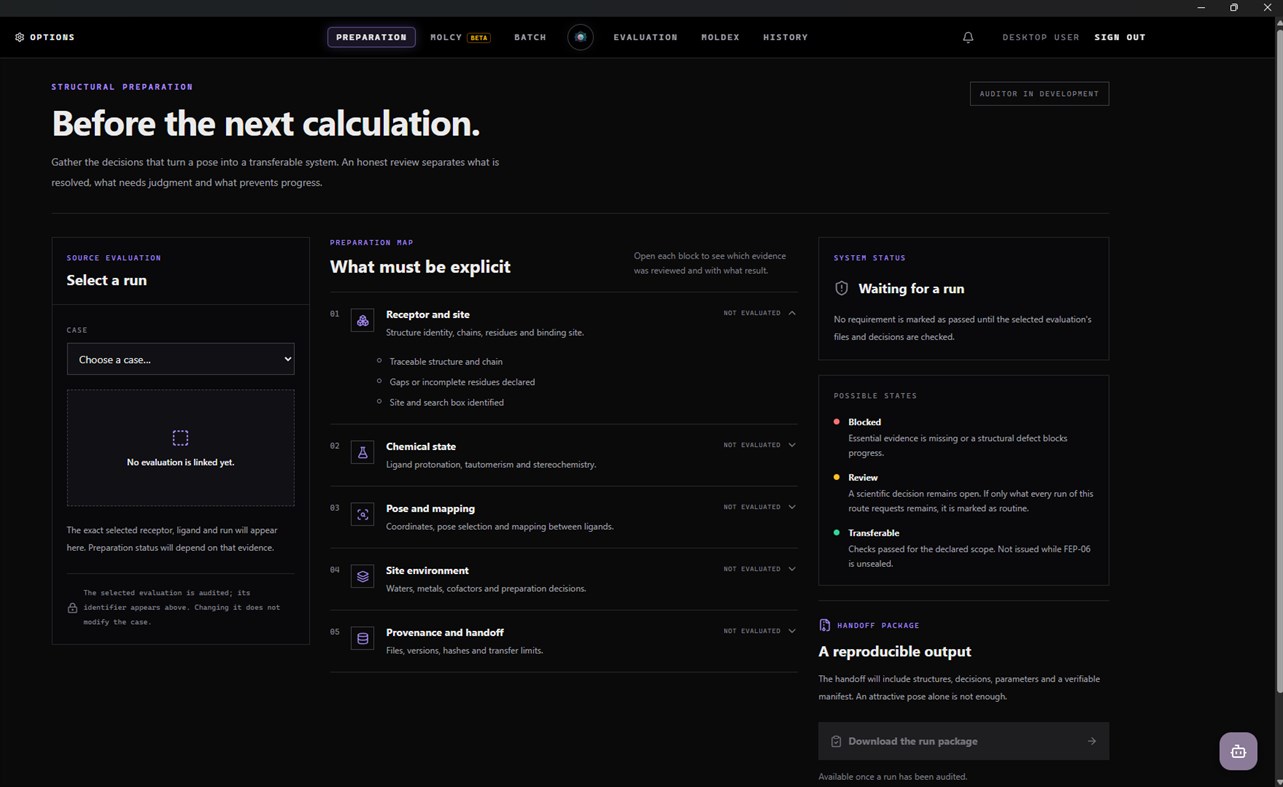Open notifications bell icon
The height and width of the screenshot is (787, 1283).
(x=968, y=37)
